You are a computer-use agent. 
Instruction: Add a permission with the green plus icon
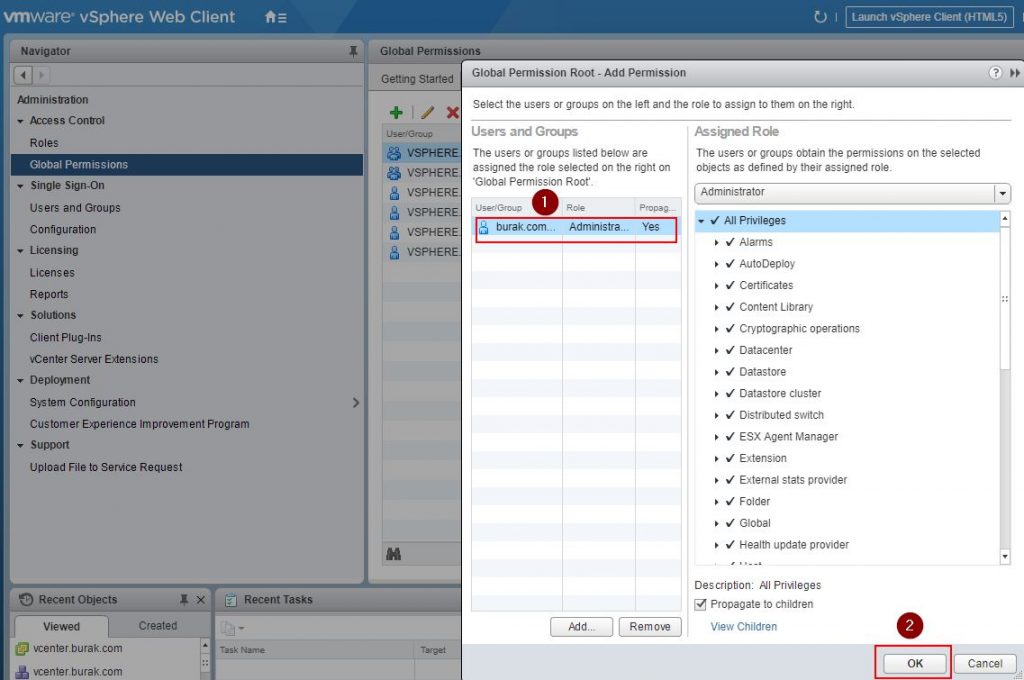click(x=396, y=112)
